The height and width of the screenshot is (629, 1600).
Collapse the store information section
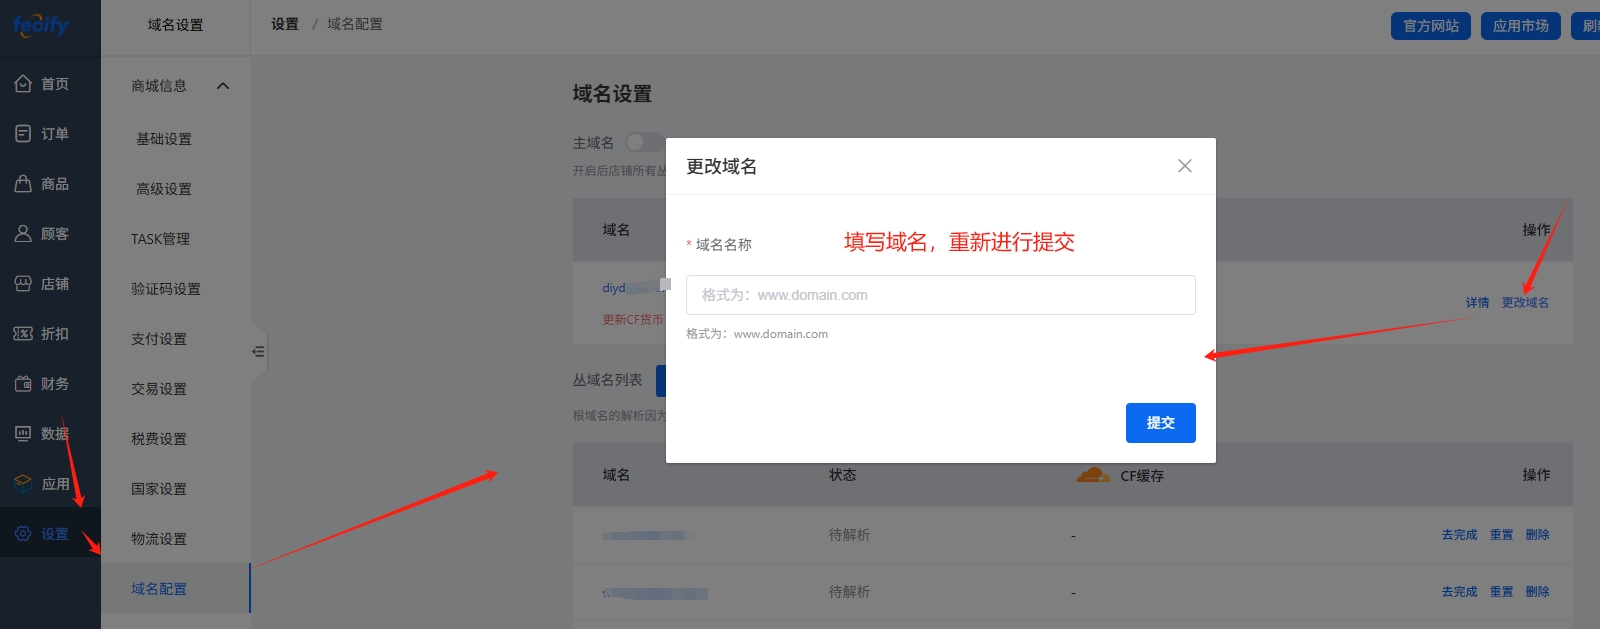(x=223, y=86)
